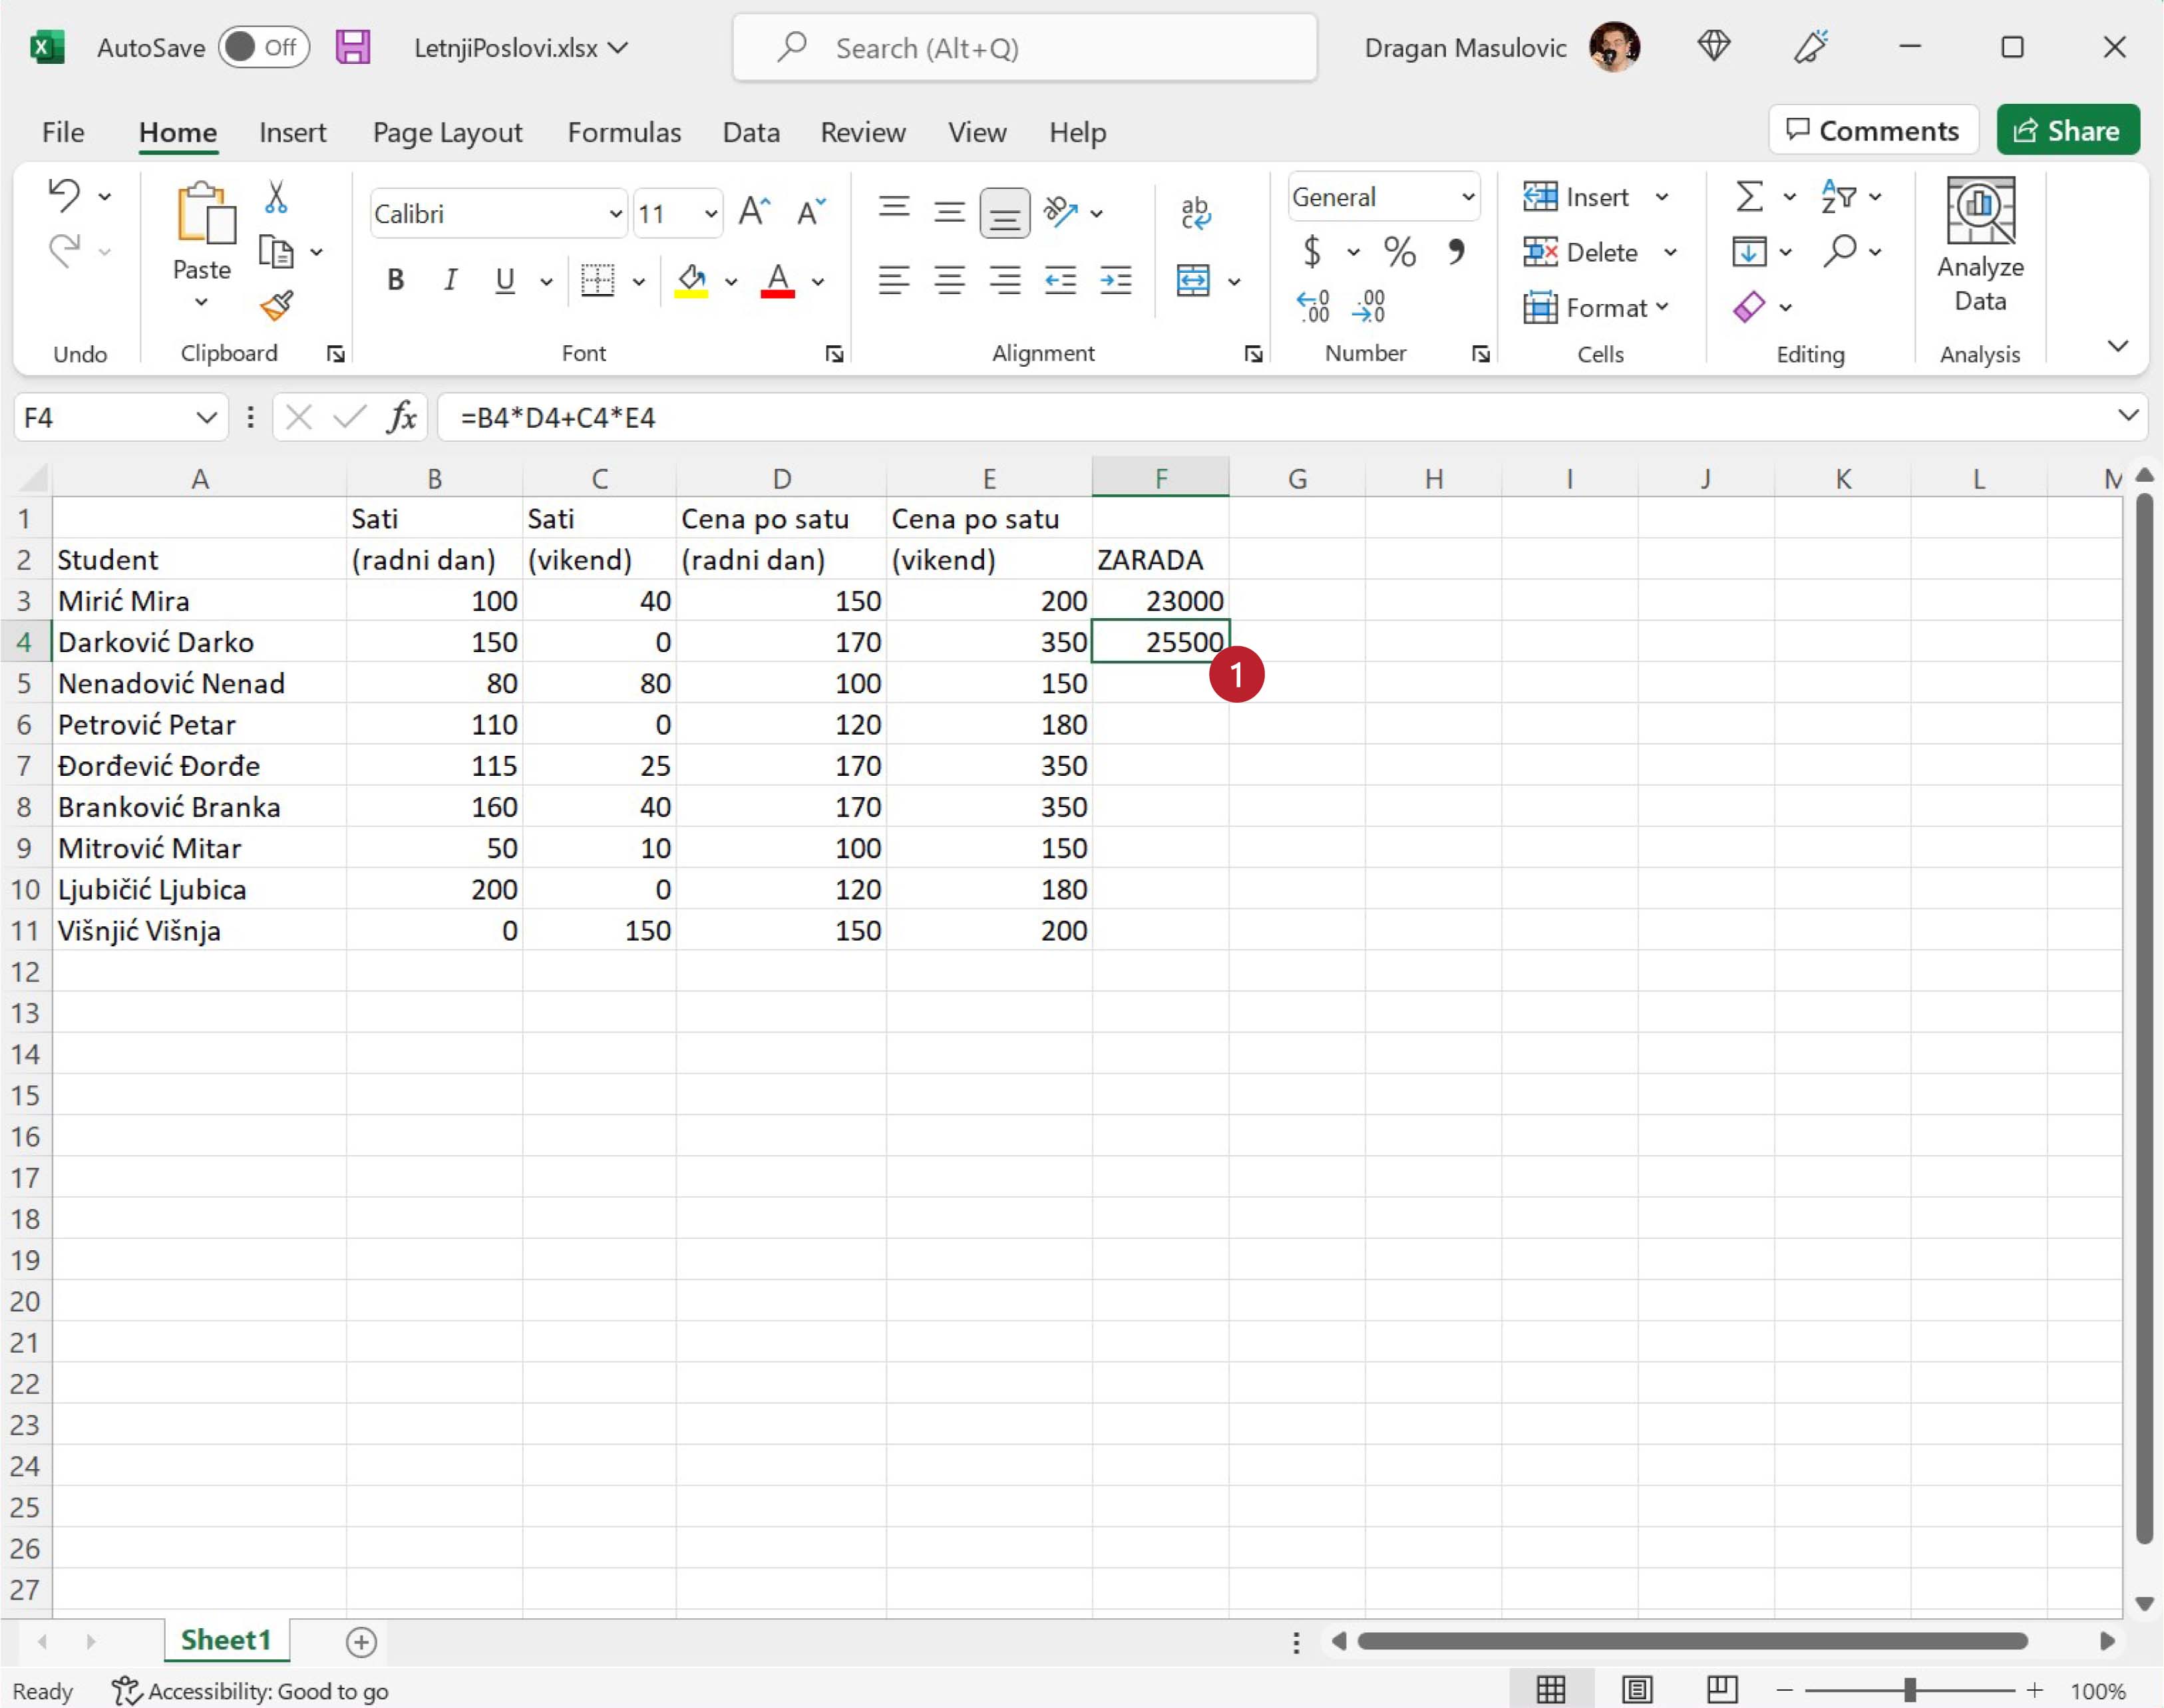
Task: Toggle Italic formatting
Action: click(x=450, y=281)
